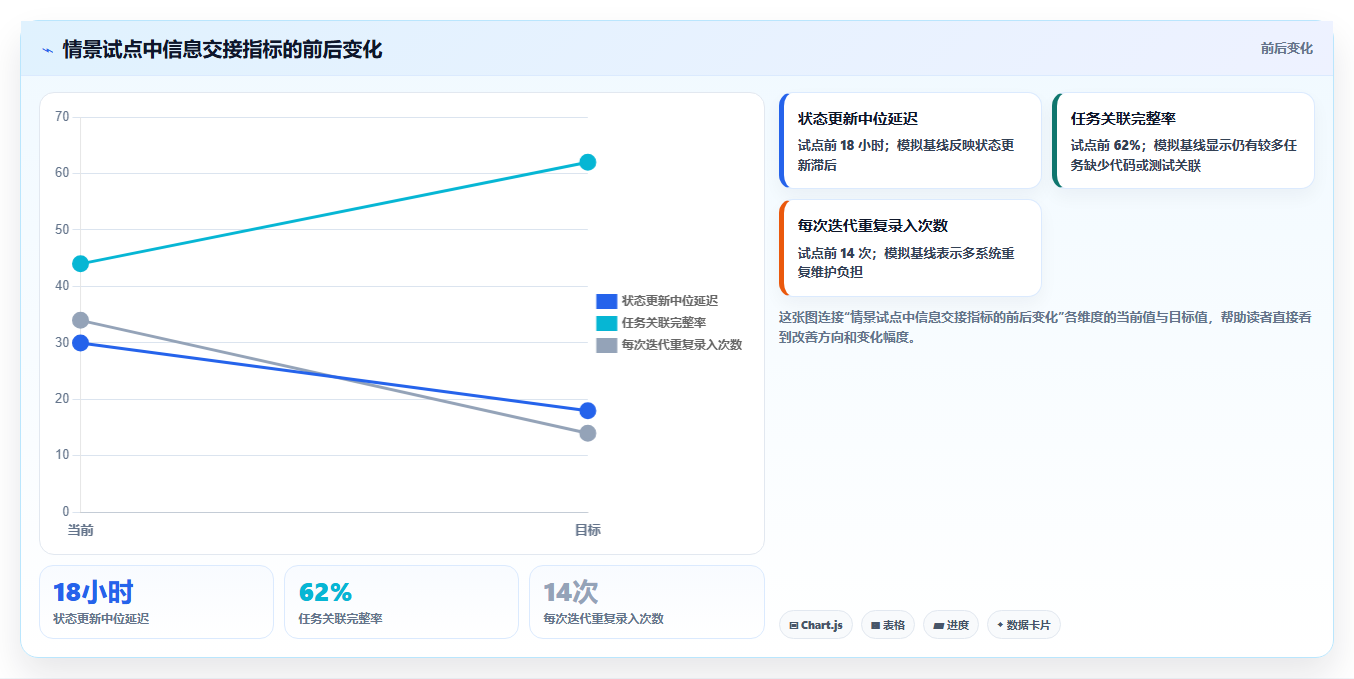
Task: Open the 任务关联完整率 detail card
Action: point(1183,141)
